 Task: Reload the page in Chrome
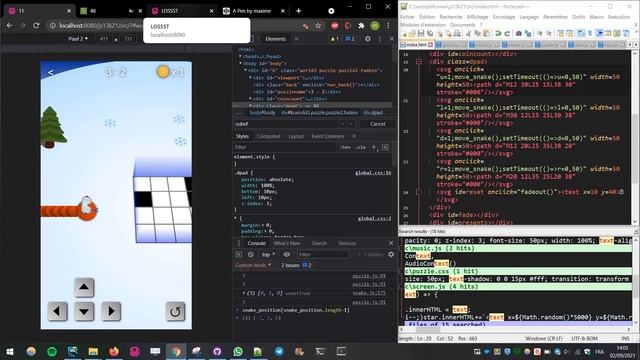coord(36,25)
